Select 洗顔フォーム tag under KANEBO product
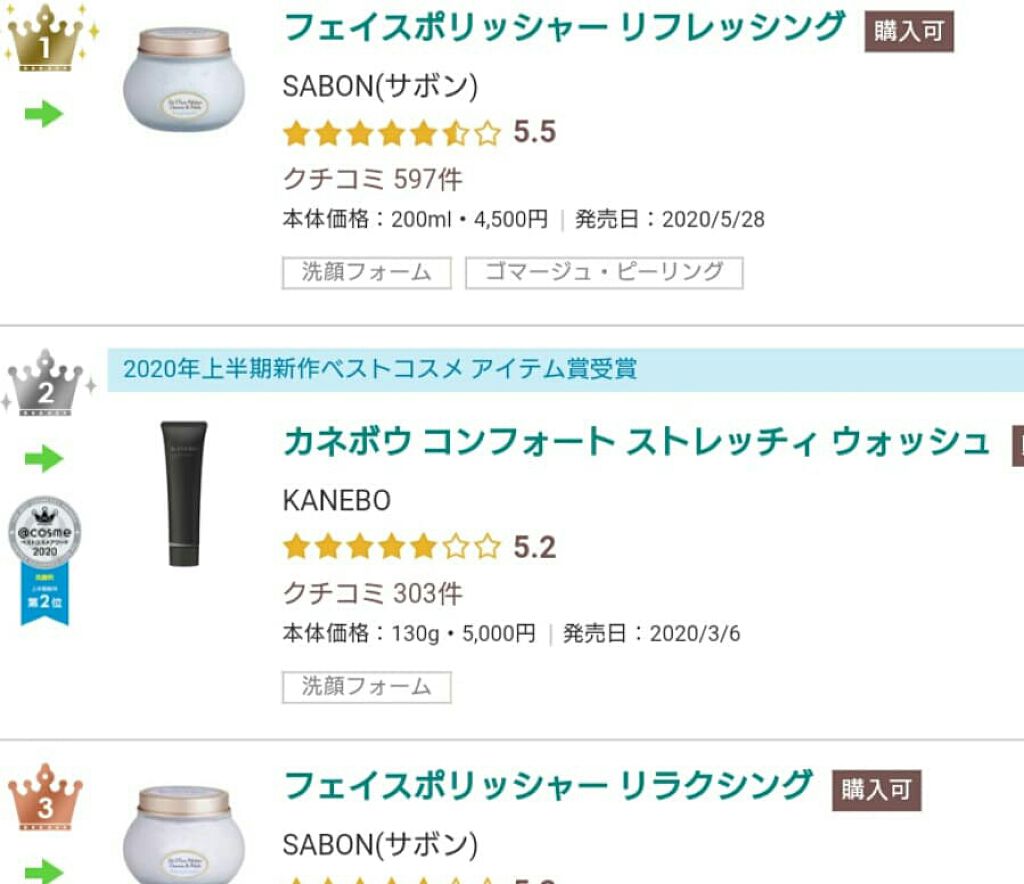Screen dimensions: 1024x884 pyautogui.click(x=367, y=687)
